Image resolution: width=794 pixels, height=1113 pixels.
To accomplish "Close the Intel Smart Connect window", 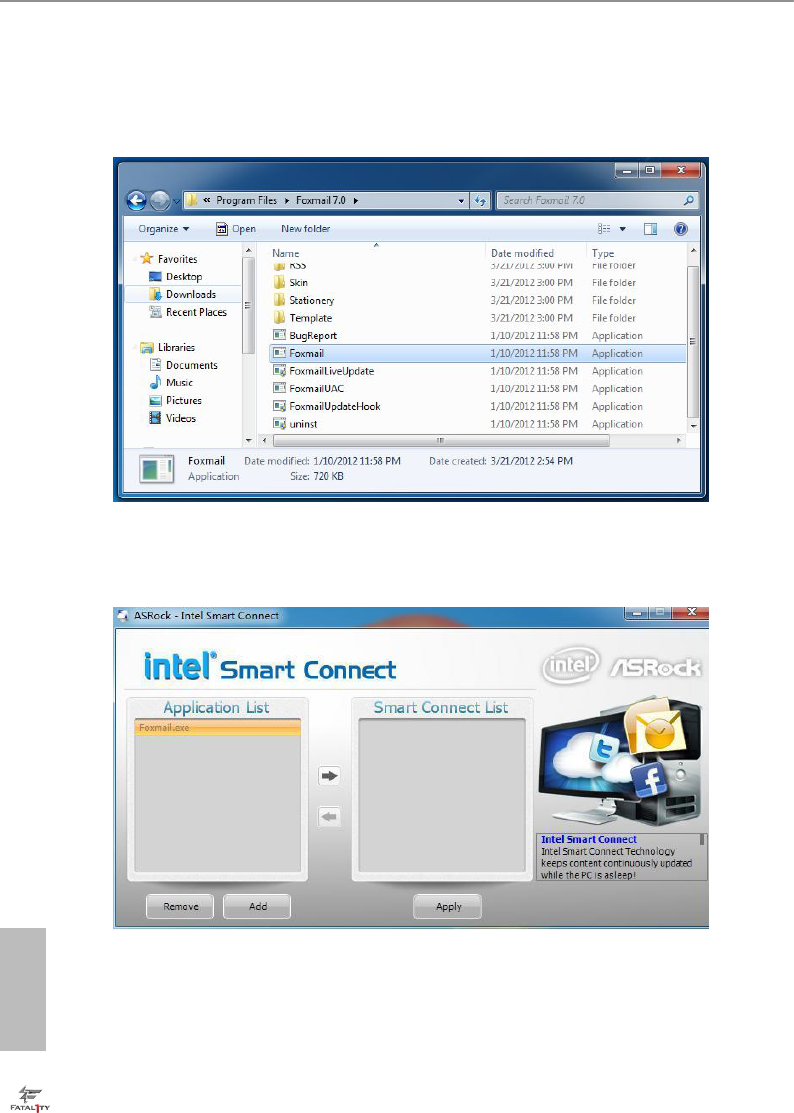I will point(691,613).
